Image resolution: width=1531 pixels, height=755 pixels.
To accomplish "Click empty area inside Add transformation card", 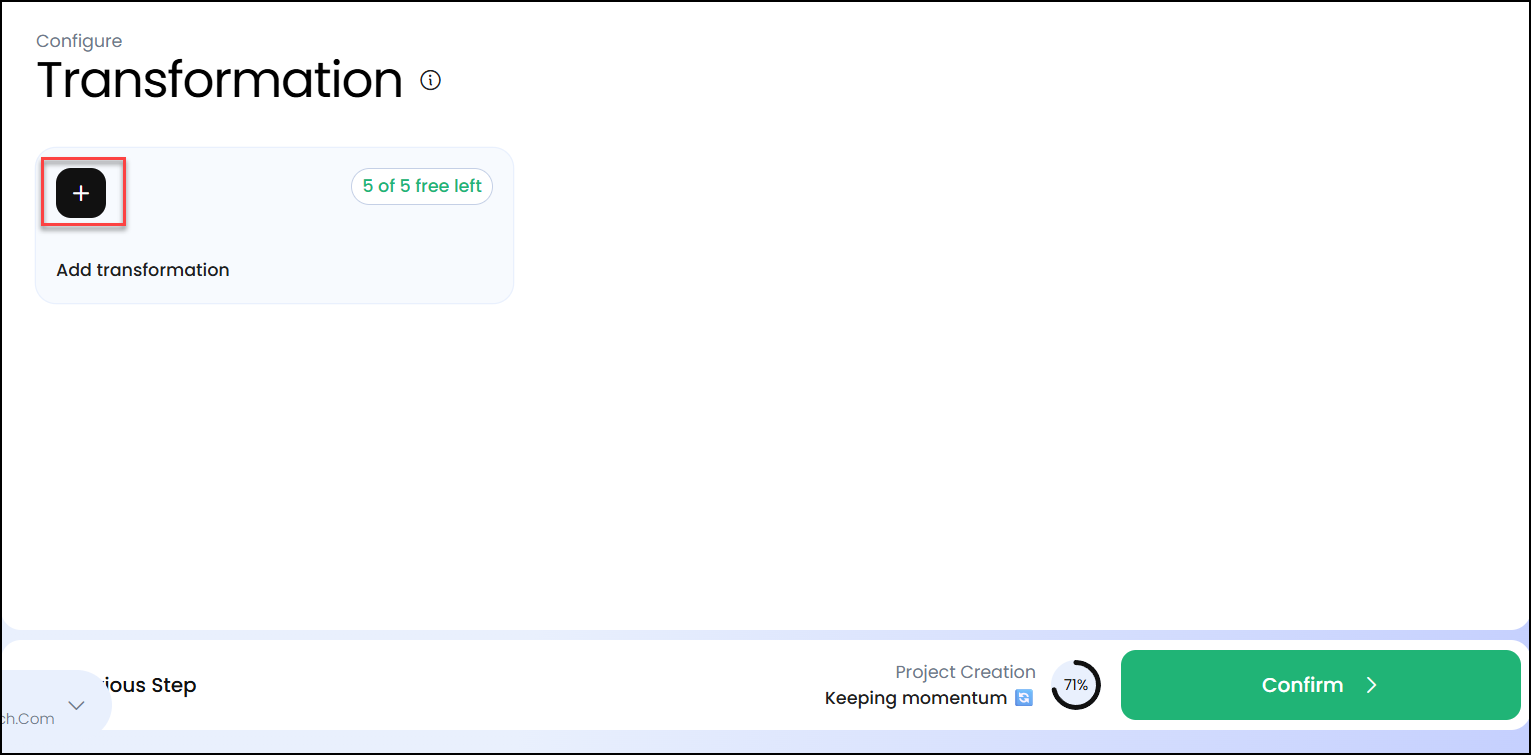I will point(300,240).
